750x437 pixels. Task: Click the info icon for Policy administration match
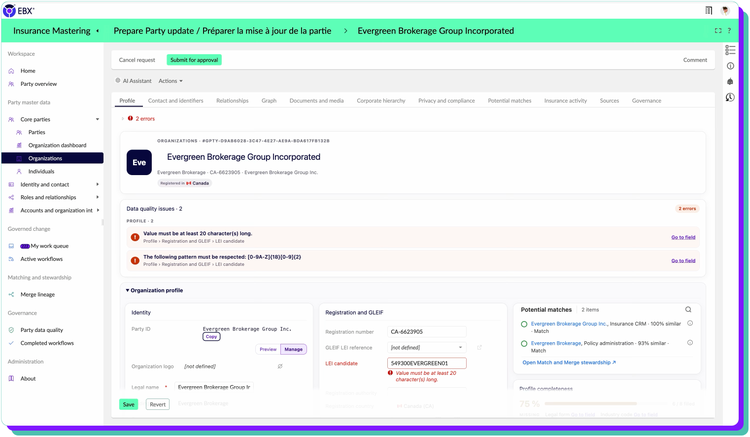pyautogui.click(x=690, y=342)
